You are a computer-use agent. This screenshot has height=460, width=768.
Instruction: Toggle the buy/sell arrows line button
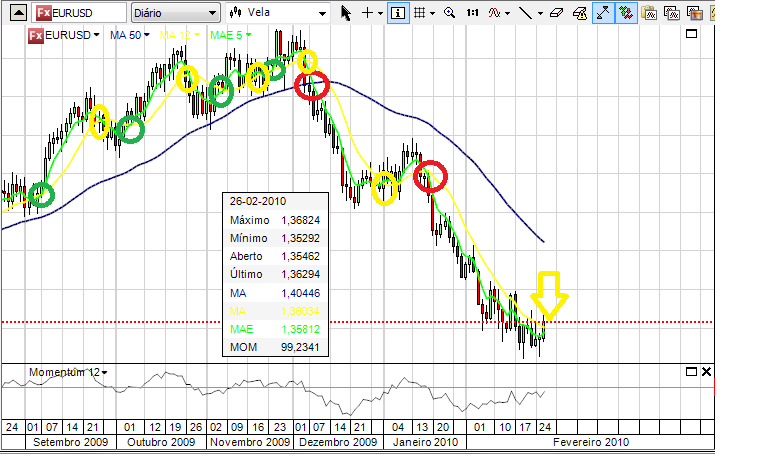tap(603, 13)
